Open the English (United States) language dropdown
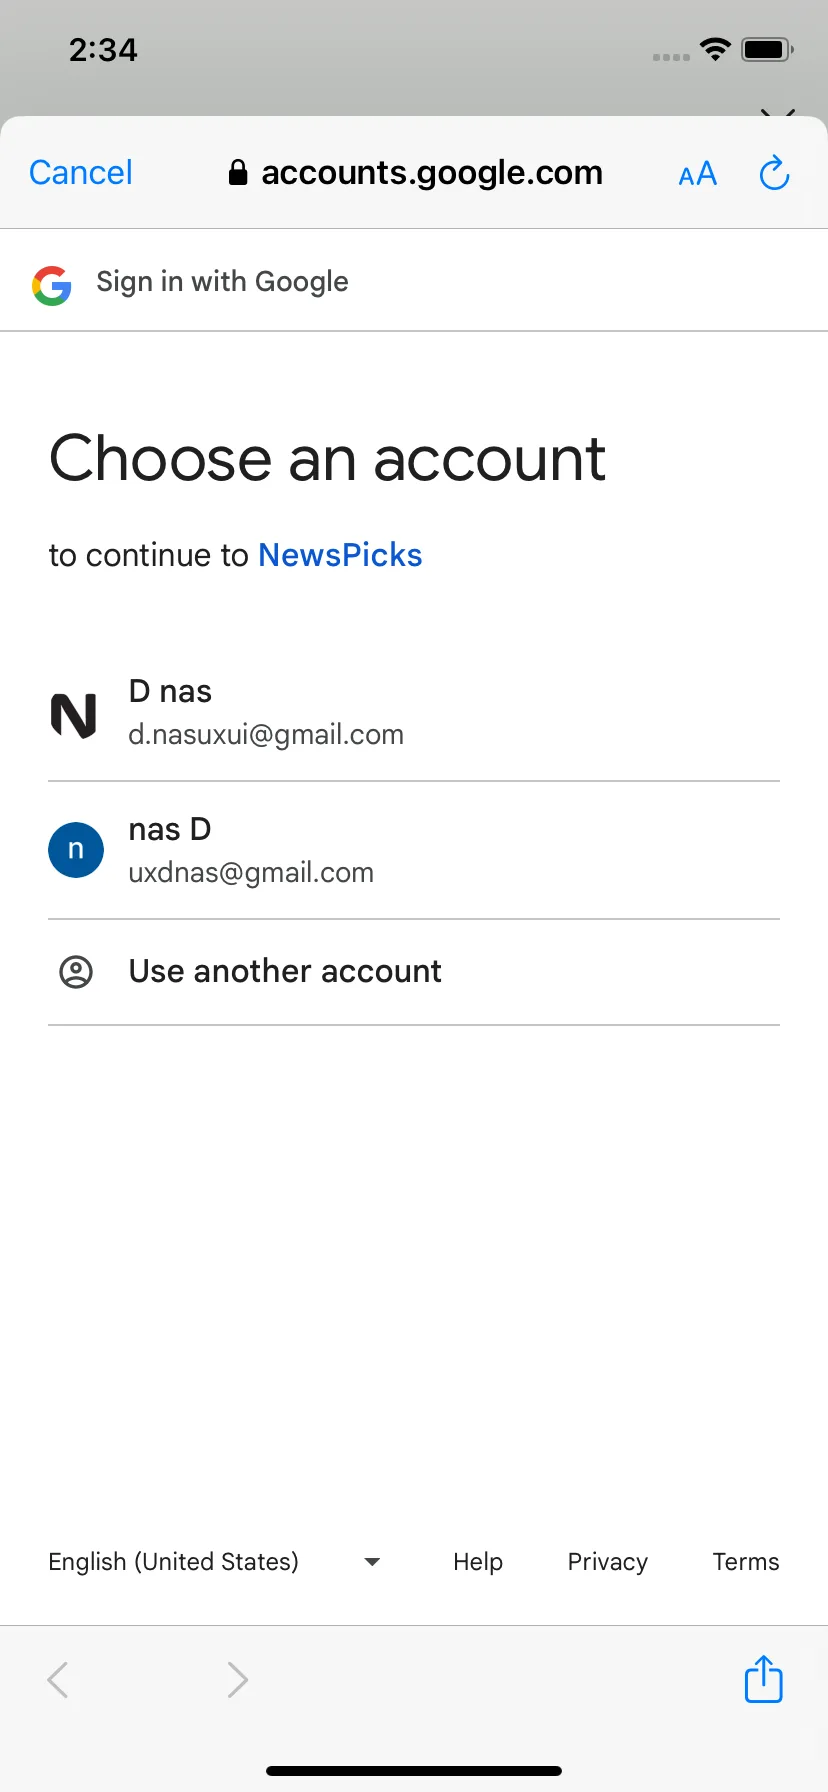 click(x=214, y=1562)
